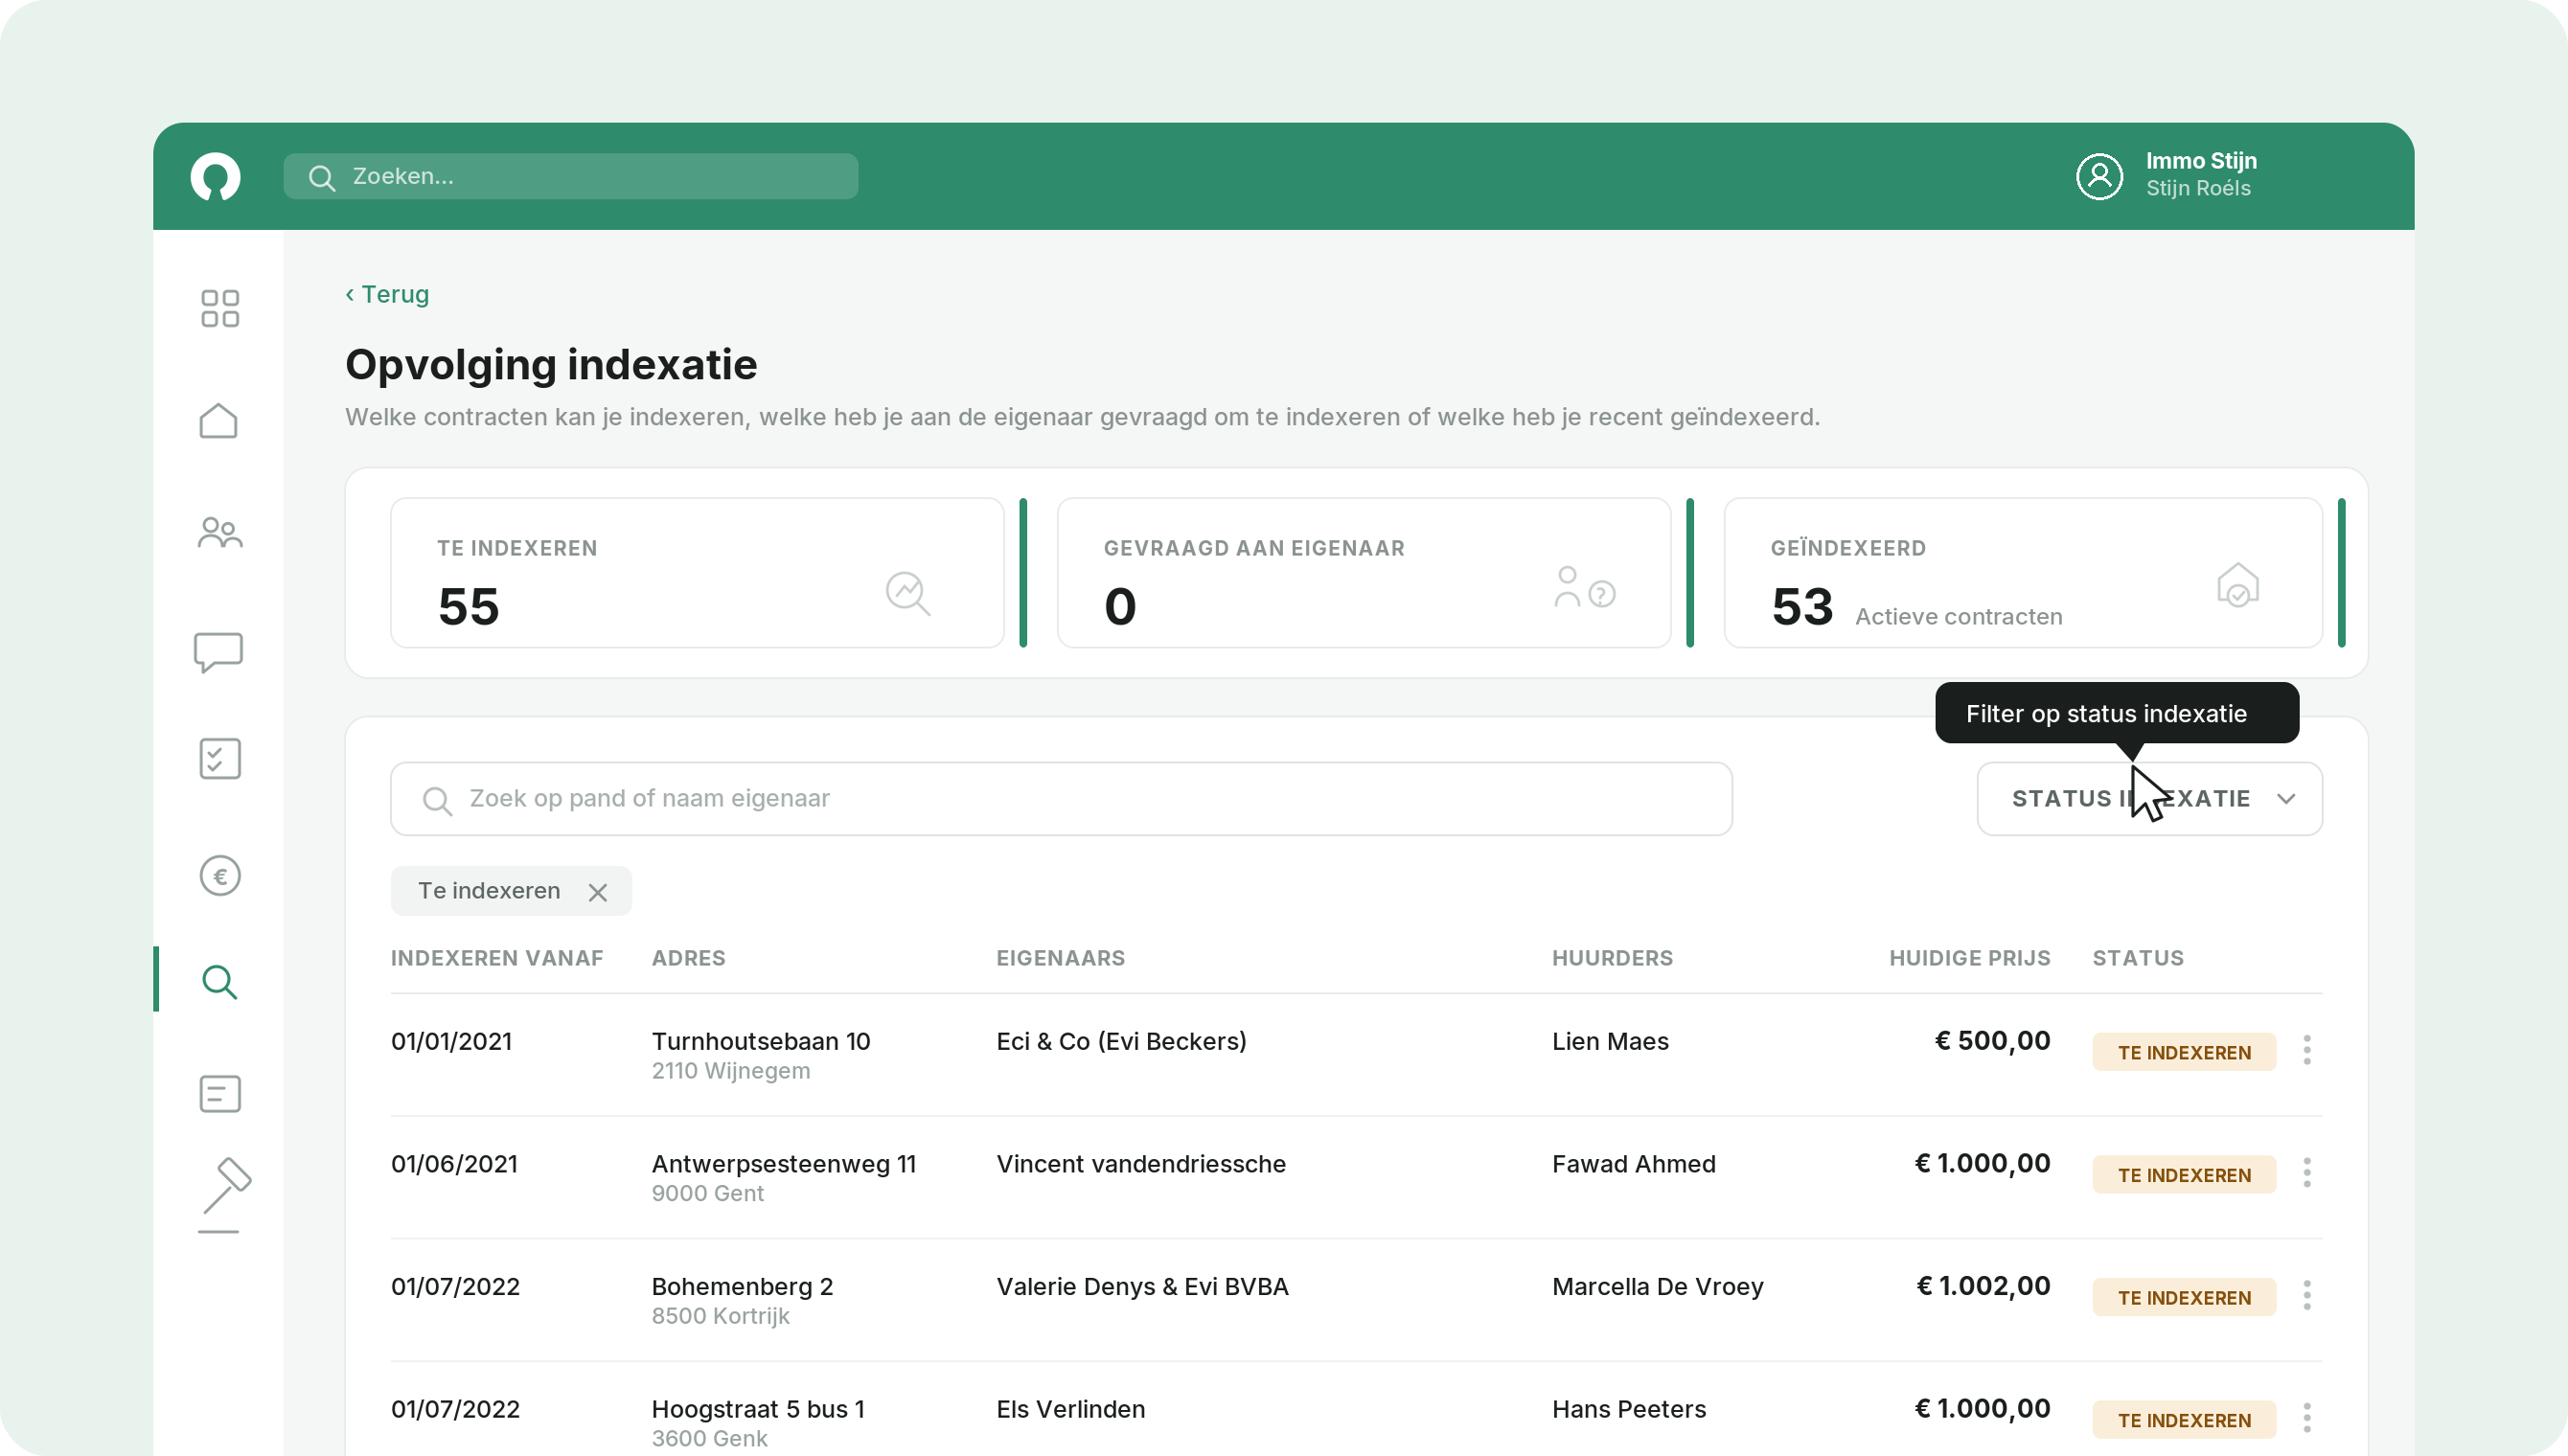Click address Turnhoutsebaan 10
This screenshot has height=1456, width=2568.
coord(760,1041)
